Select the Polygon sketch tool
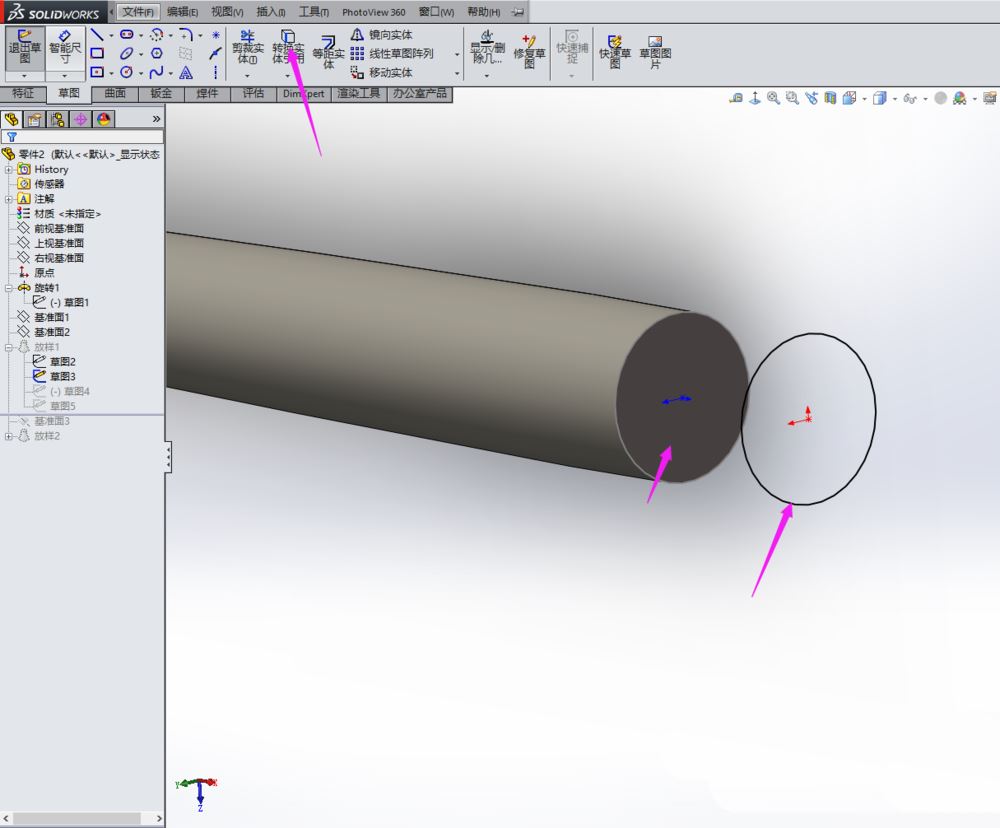The width and height of the screenshot is (1000, 828). coord(156,54)
